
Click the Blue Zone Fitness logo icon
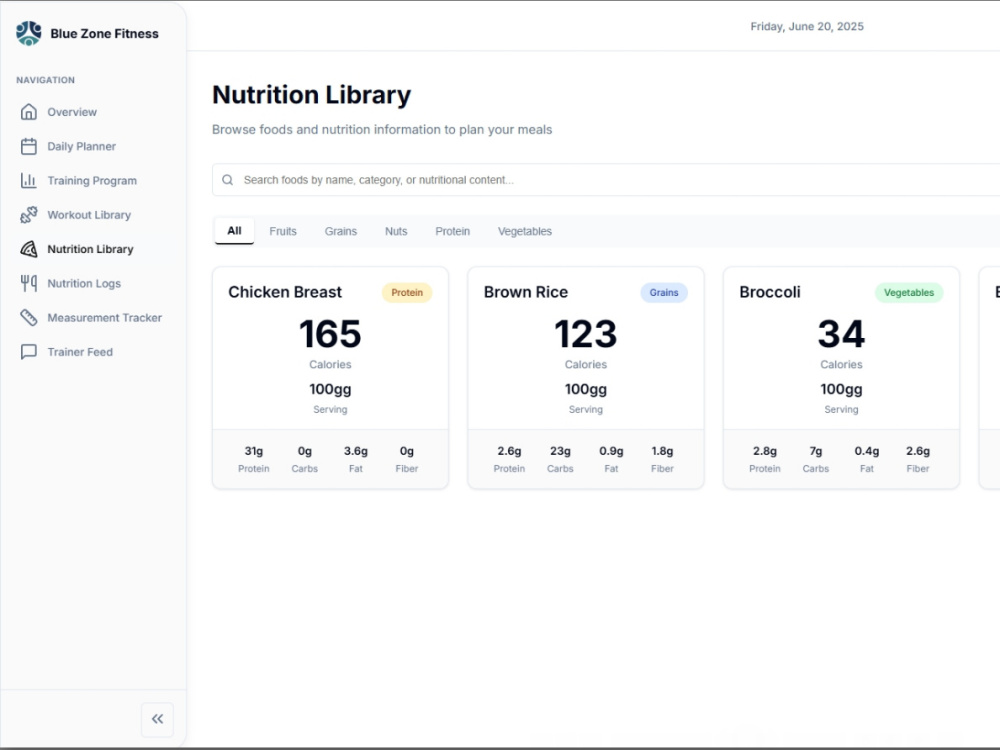click(x=29, y=33)
